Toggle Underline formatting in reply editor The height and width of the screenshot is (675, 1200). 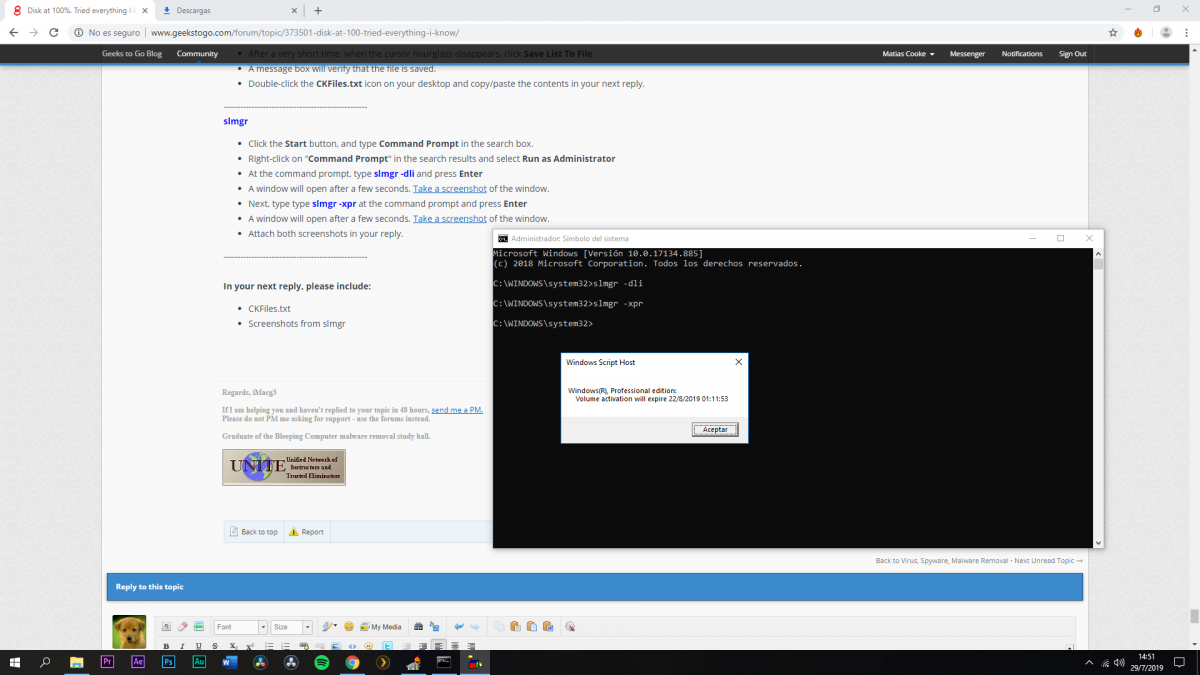[x=198, y=647]
